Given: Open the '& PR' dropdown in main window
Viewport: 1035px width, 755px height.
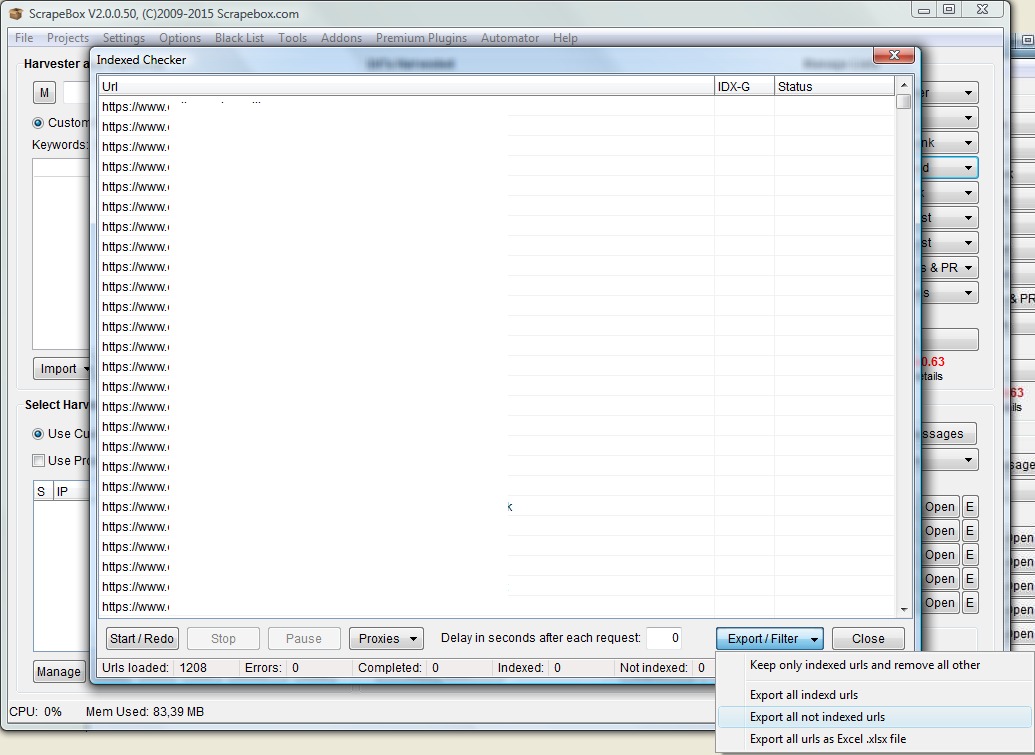Looking at the screenshot, I should coord(949,267).
